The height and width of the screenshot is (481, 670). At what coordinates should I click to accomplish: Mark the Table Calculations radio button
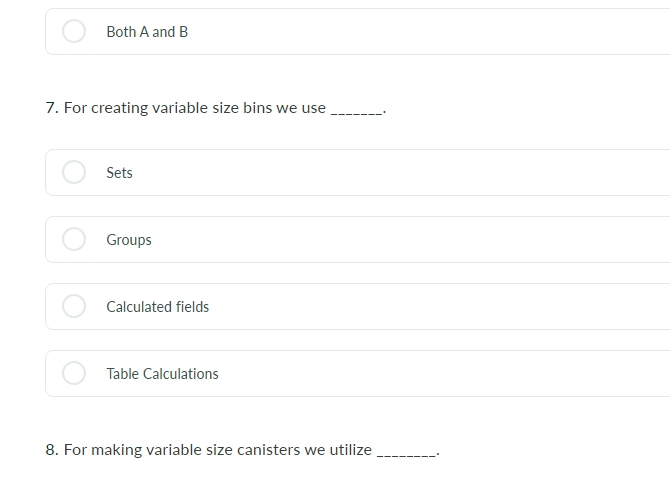[74, 373]
